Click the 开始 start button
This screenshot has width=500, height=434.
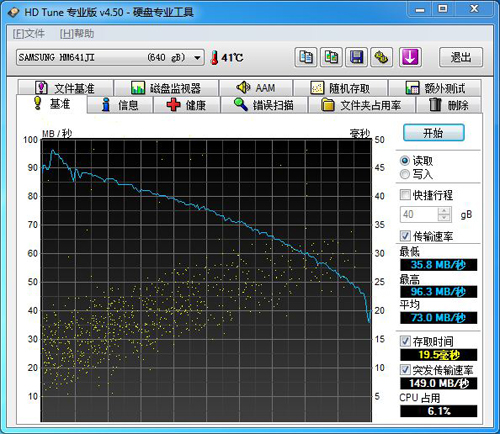click(x=434, y=133)
